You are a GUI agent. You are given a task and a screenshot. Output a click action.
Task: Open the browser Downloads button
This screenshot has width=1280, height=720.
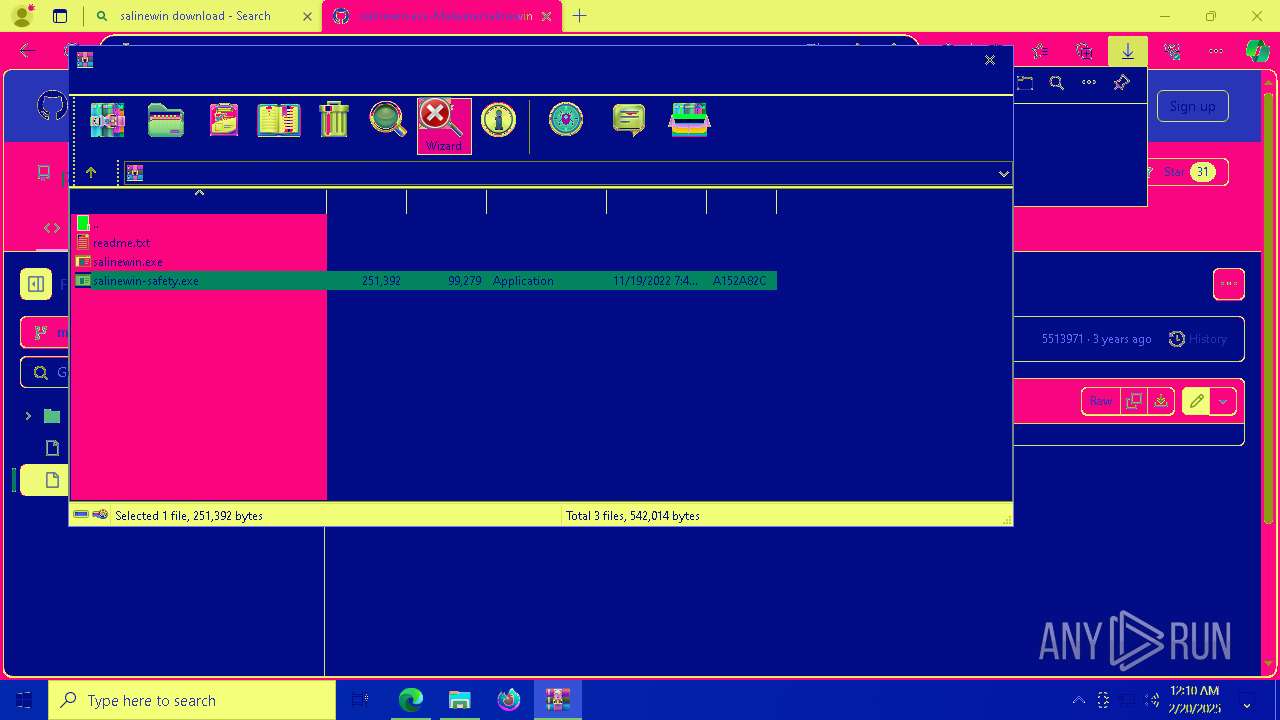(x=1128, y=51)
